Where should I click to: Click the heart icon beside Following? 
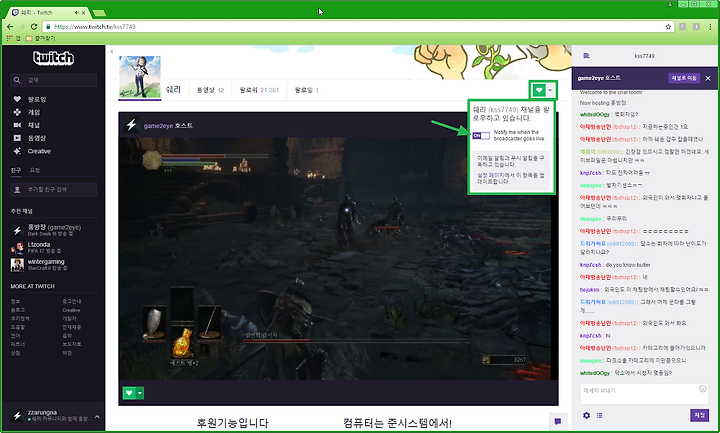17,99
